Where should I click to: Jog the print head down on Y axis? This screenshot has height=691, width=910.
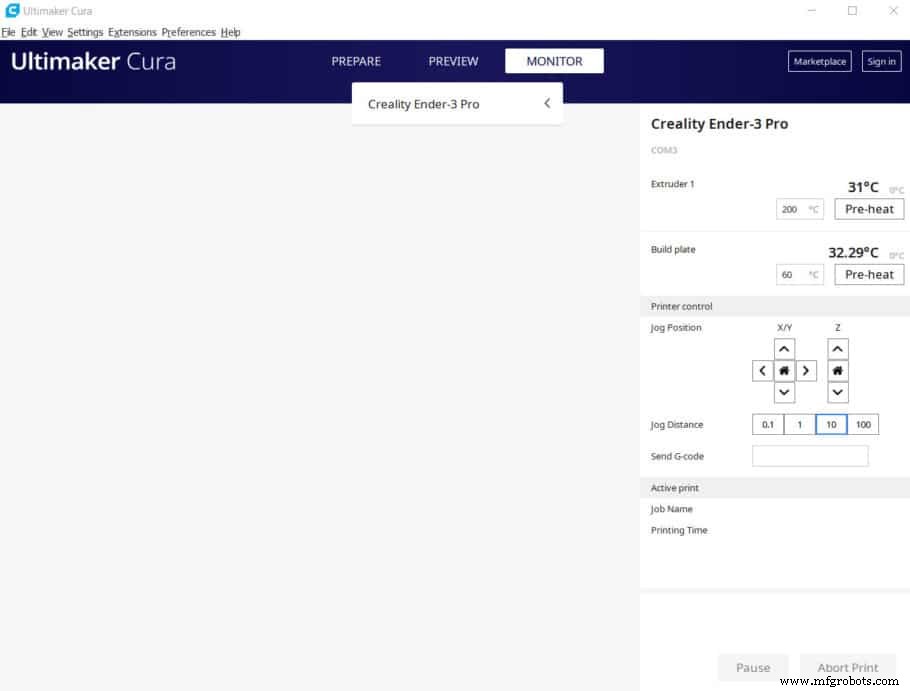click(785, 393)
